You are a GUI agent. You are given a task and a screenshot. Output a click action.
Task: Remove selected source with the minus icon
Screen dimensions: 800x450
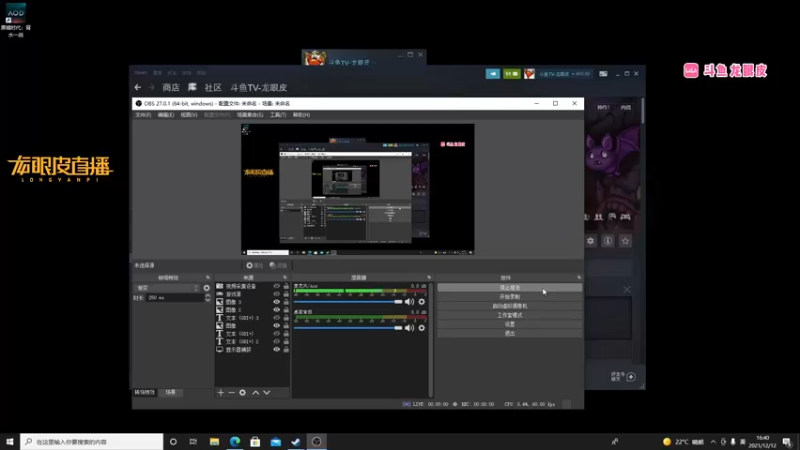(231, 392)
